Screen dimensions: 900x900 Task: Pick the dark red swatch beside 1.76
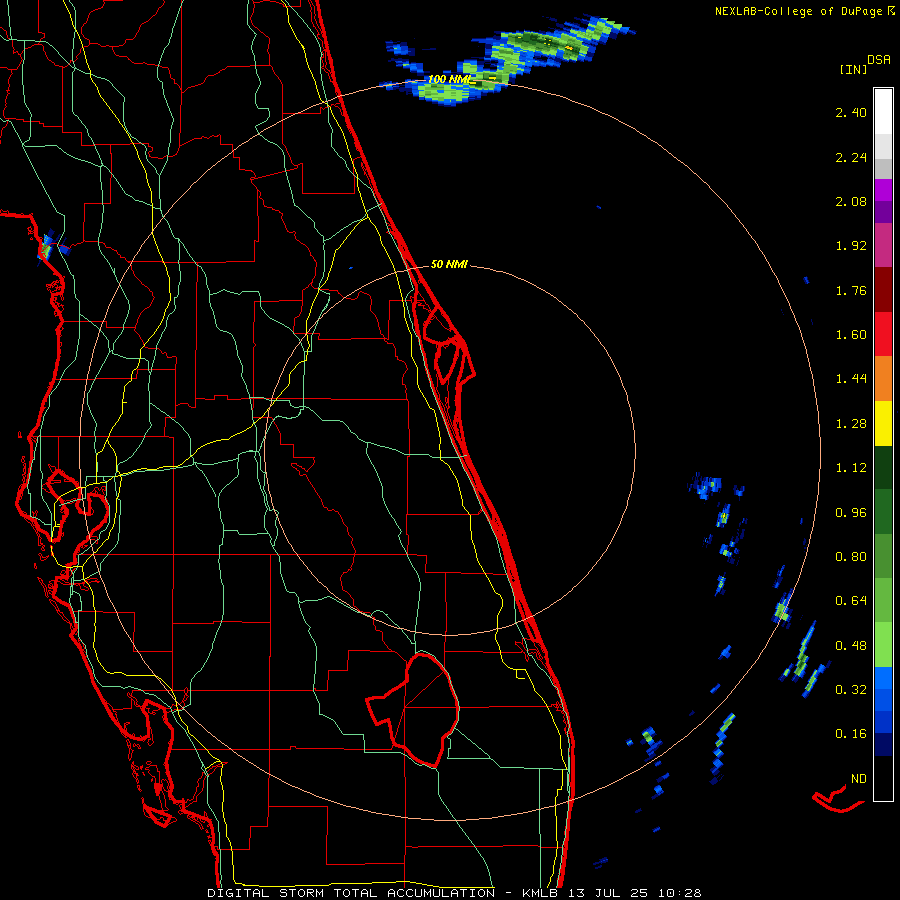883,290
